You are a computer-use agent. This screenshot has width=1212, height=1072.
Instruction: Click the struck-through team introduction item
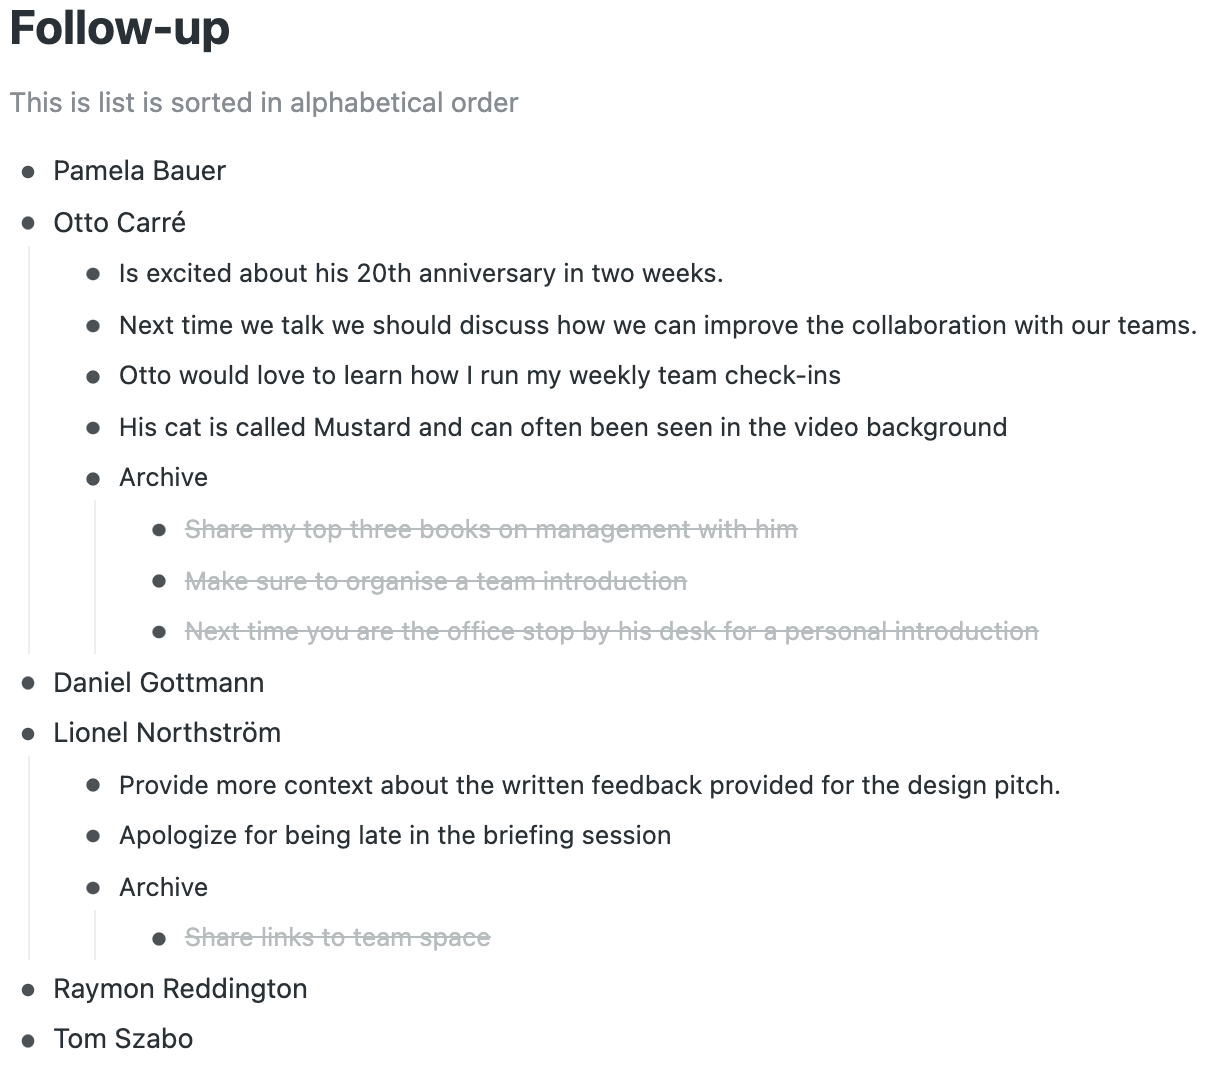pyautogui.click(x=436, y=582)
